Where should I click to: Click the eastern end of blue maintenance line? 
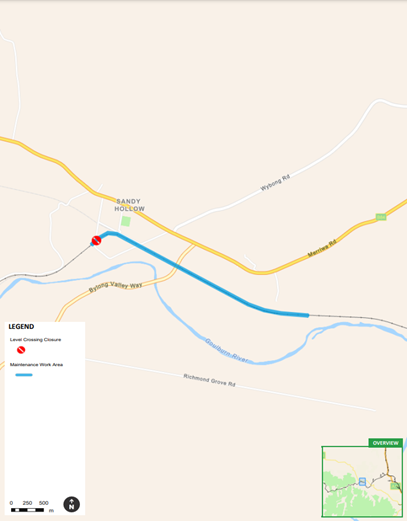pos(307,315)
